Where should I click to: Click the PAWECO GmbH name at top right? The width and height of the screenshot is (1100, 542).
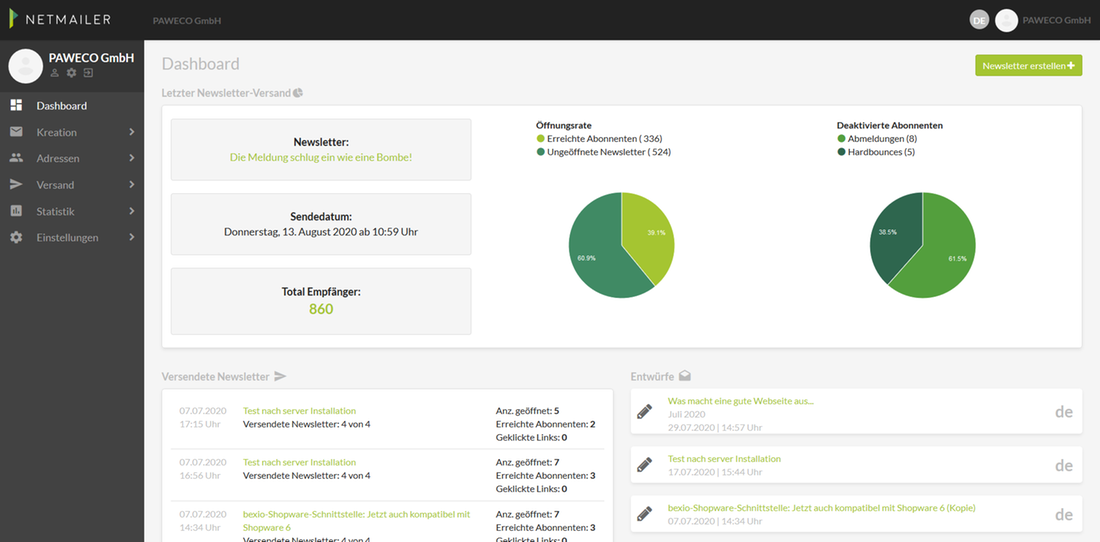pyautogui.click(x=1057, y=20)
